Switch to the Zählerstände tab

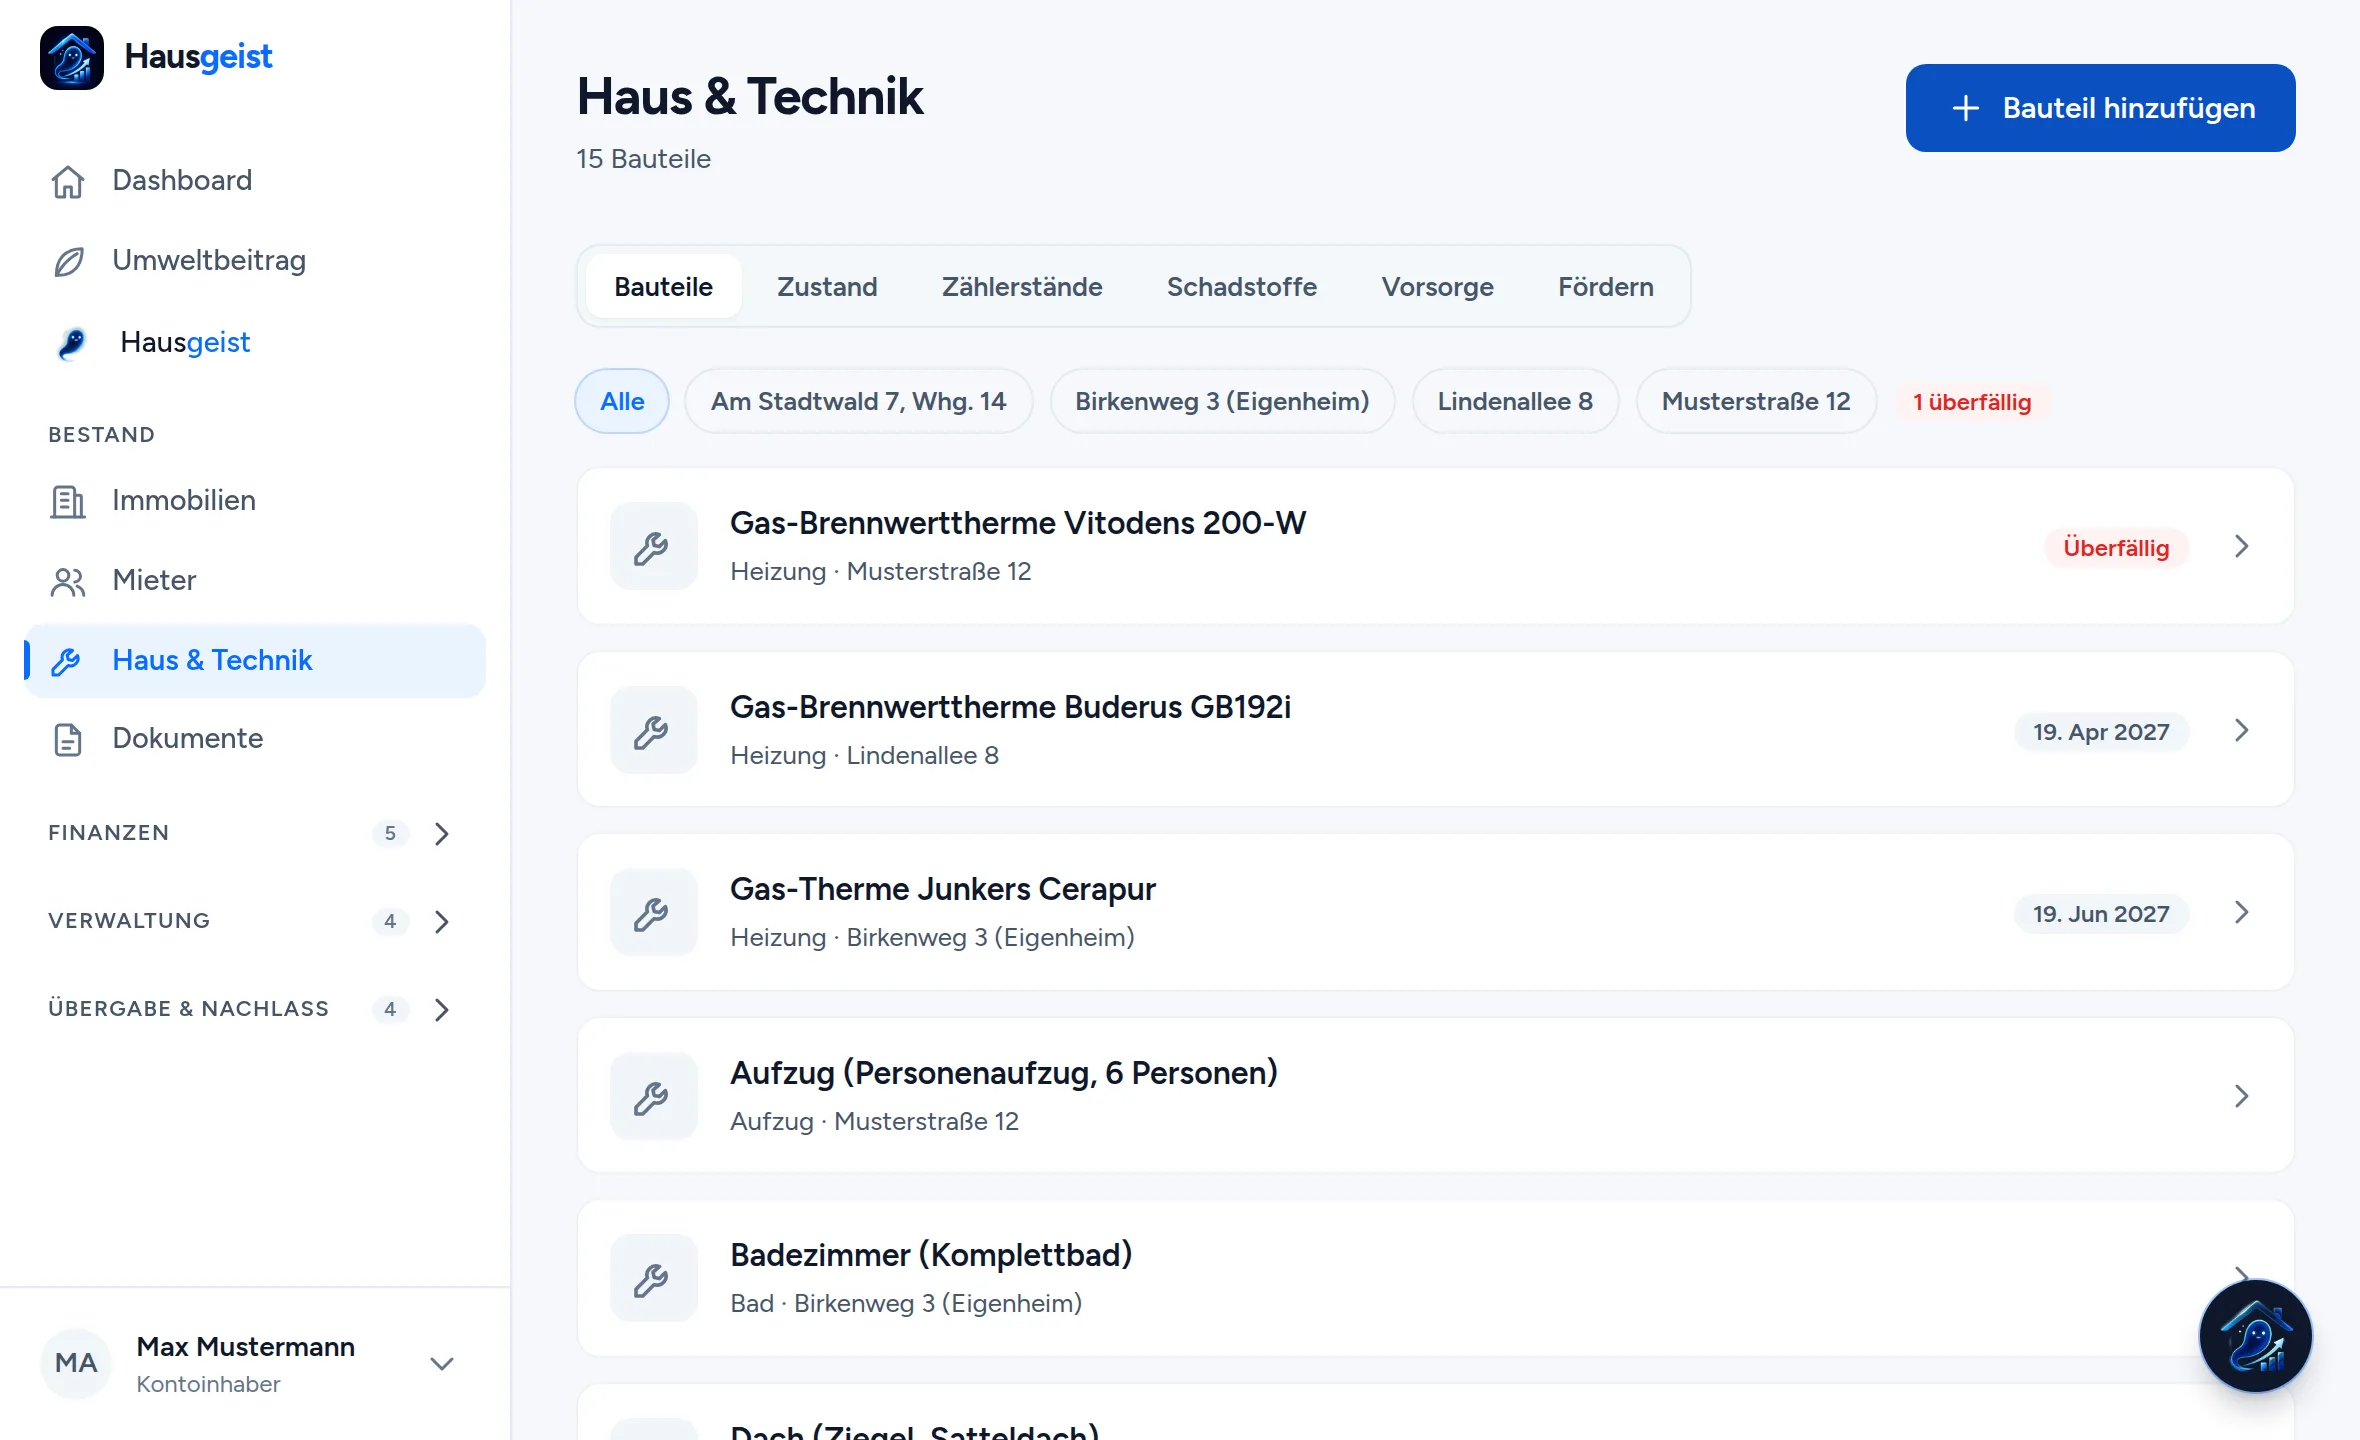click(1022, 287)
